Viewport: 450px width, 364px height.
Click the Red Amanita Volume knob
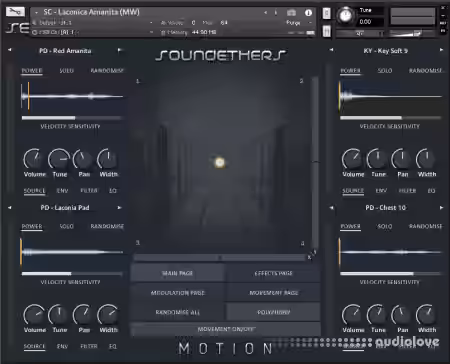coord(34,159)
